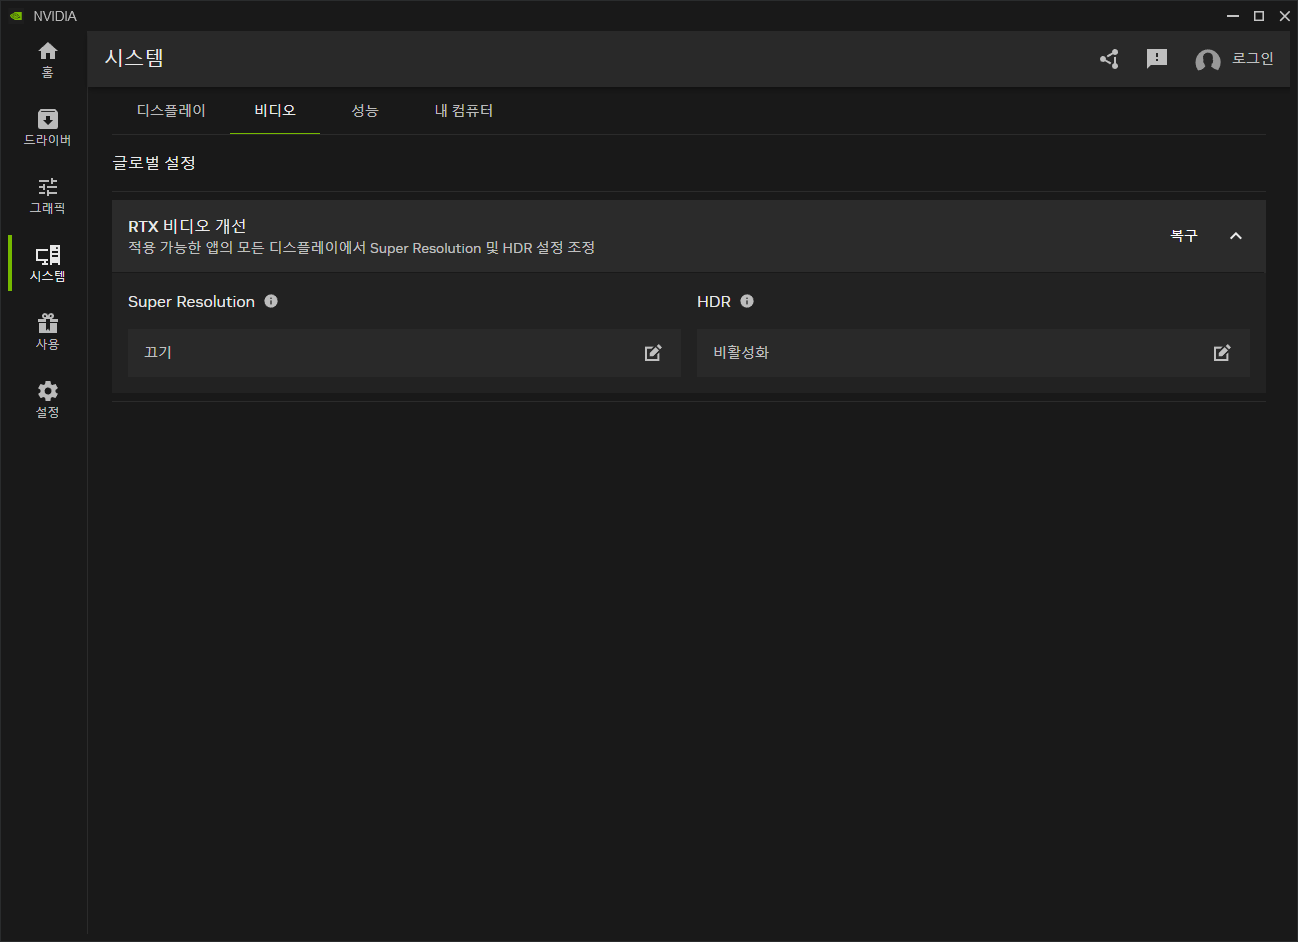This screenshot has width=1298, height=942.
Task: Switch to the 내 컴퓨터 tab
Action: pyautogui.click(x=464, y=111)
